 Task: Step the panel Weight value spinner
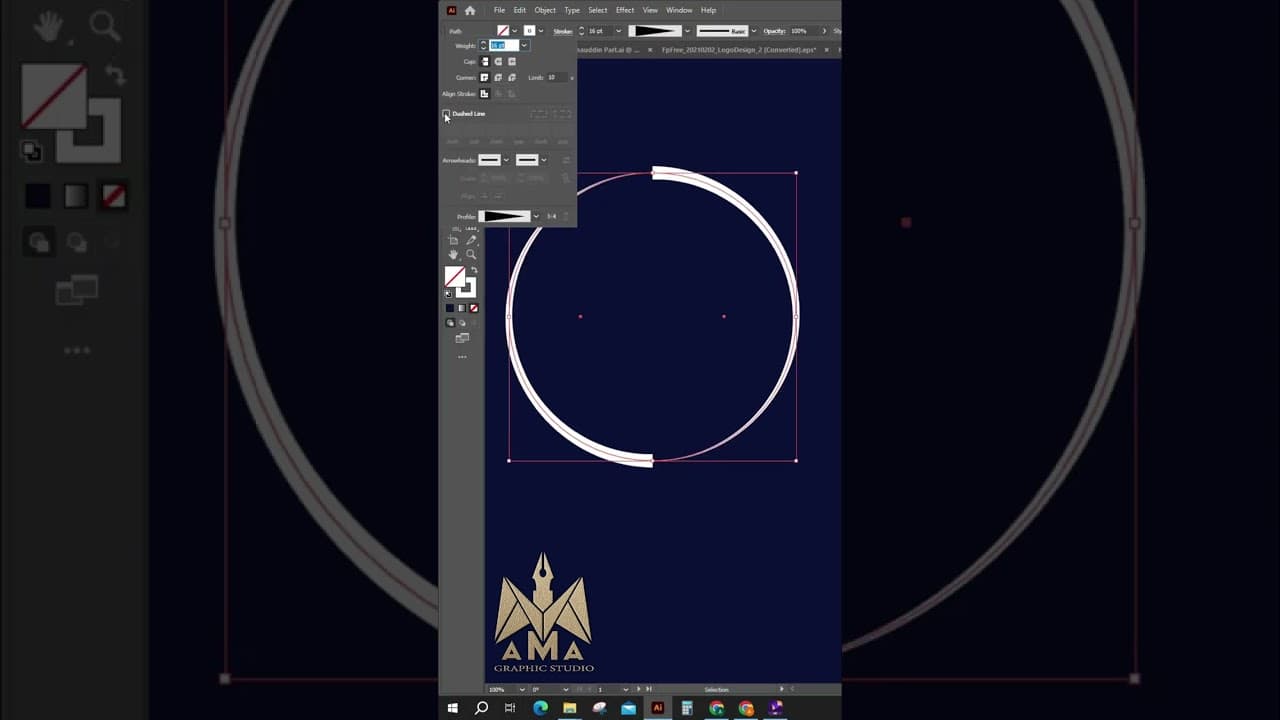(484, 46)
